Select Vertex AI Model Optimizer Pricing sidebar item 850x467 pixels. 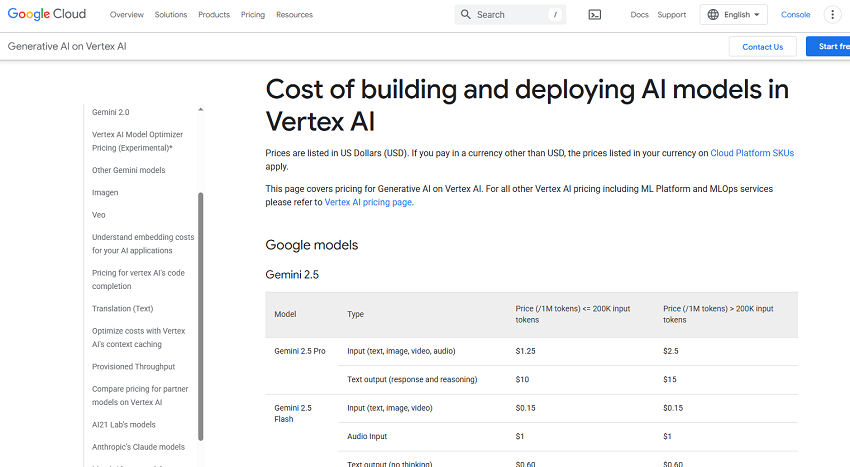[138, 141]
